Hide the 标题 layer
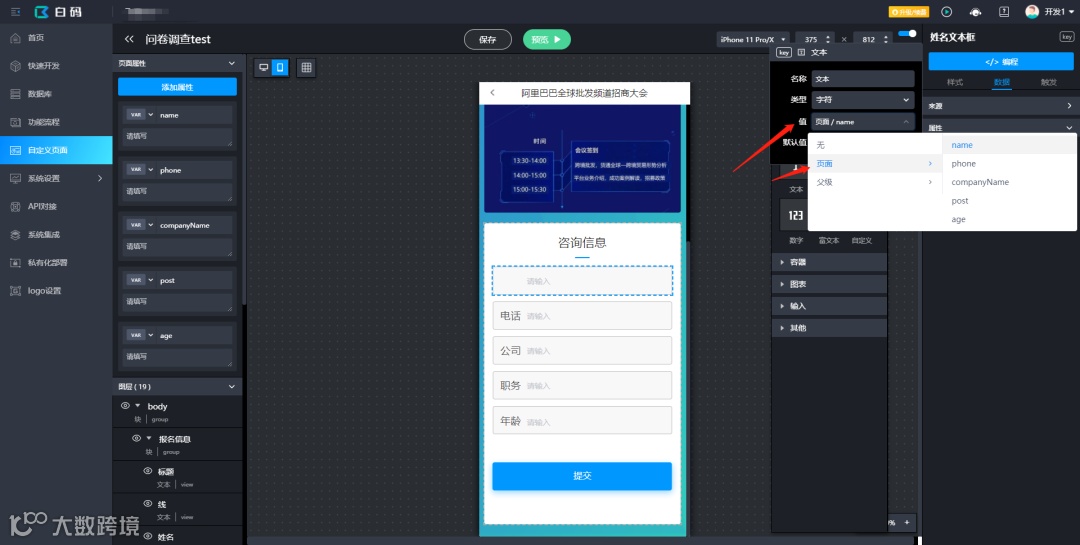1080x545 pixels. pos(147,471)
